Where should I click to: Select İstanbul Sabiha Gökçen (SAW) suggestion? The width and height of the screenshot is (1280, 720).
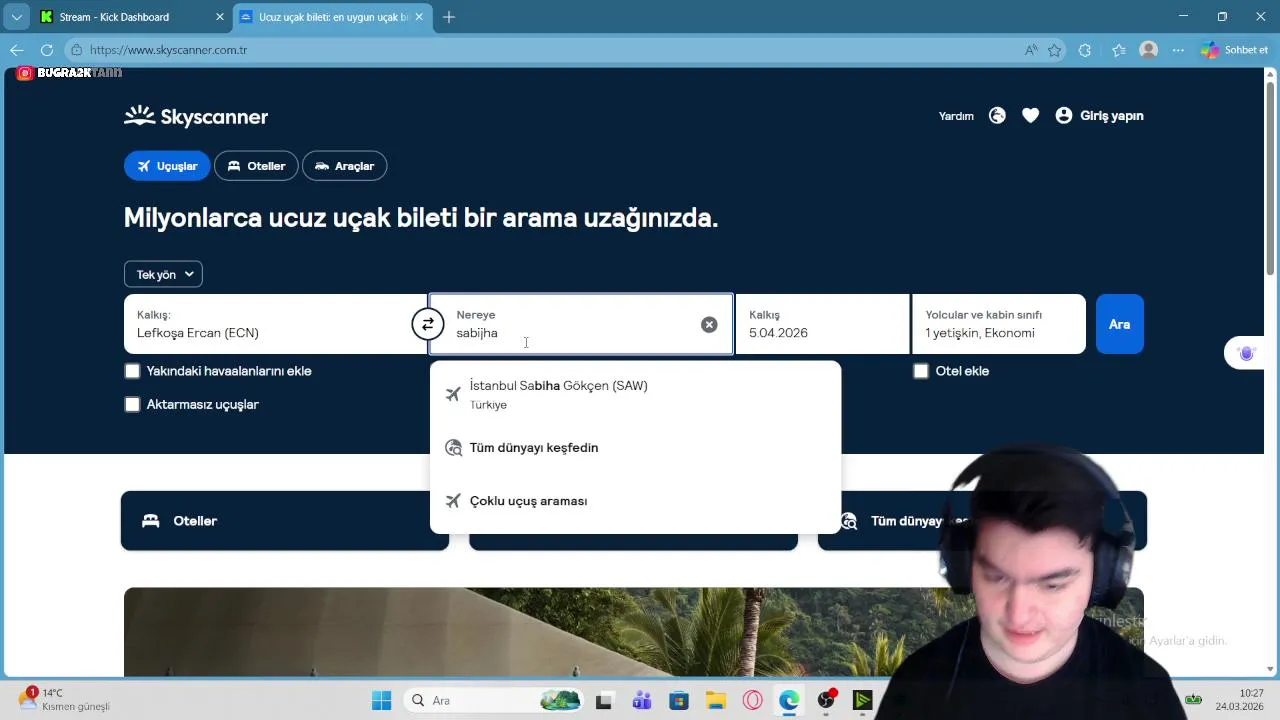635,394
